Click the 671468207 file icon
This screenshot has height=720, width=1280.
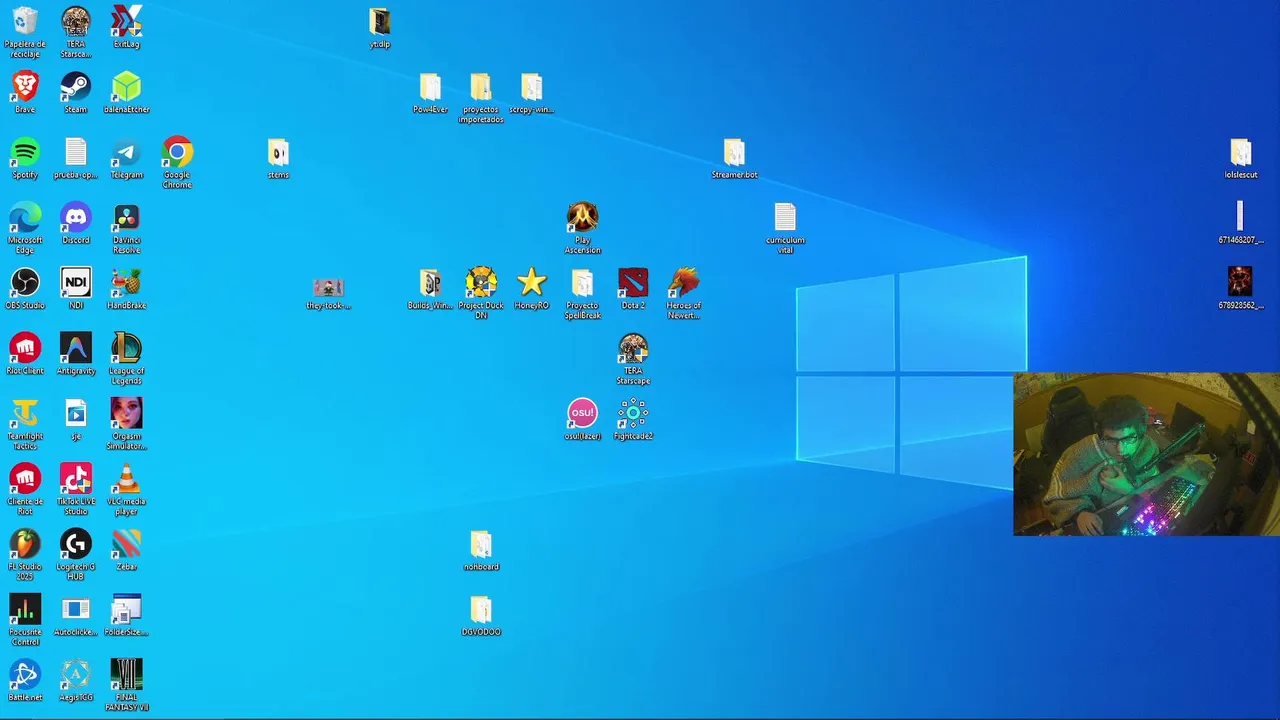1240,217
